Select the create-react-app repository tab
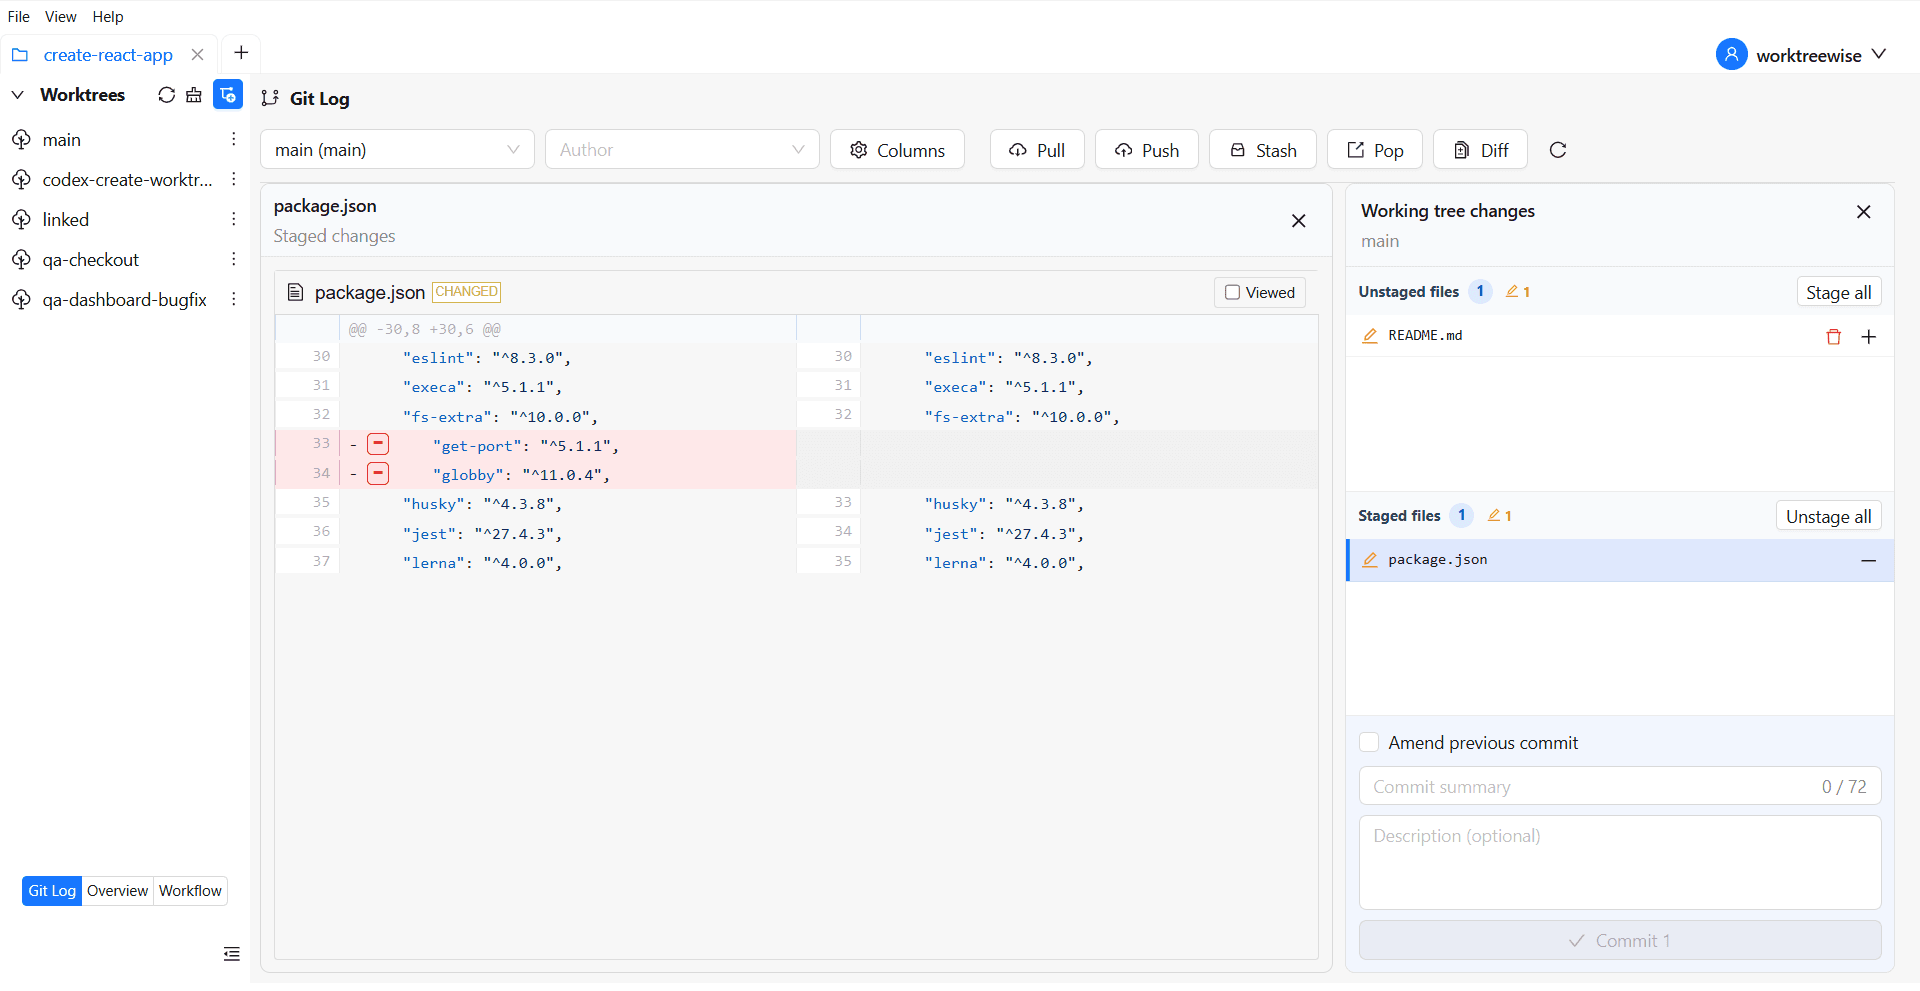1920x991 pixels. click(108, 55)
